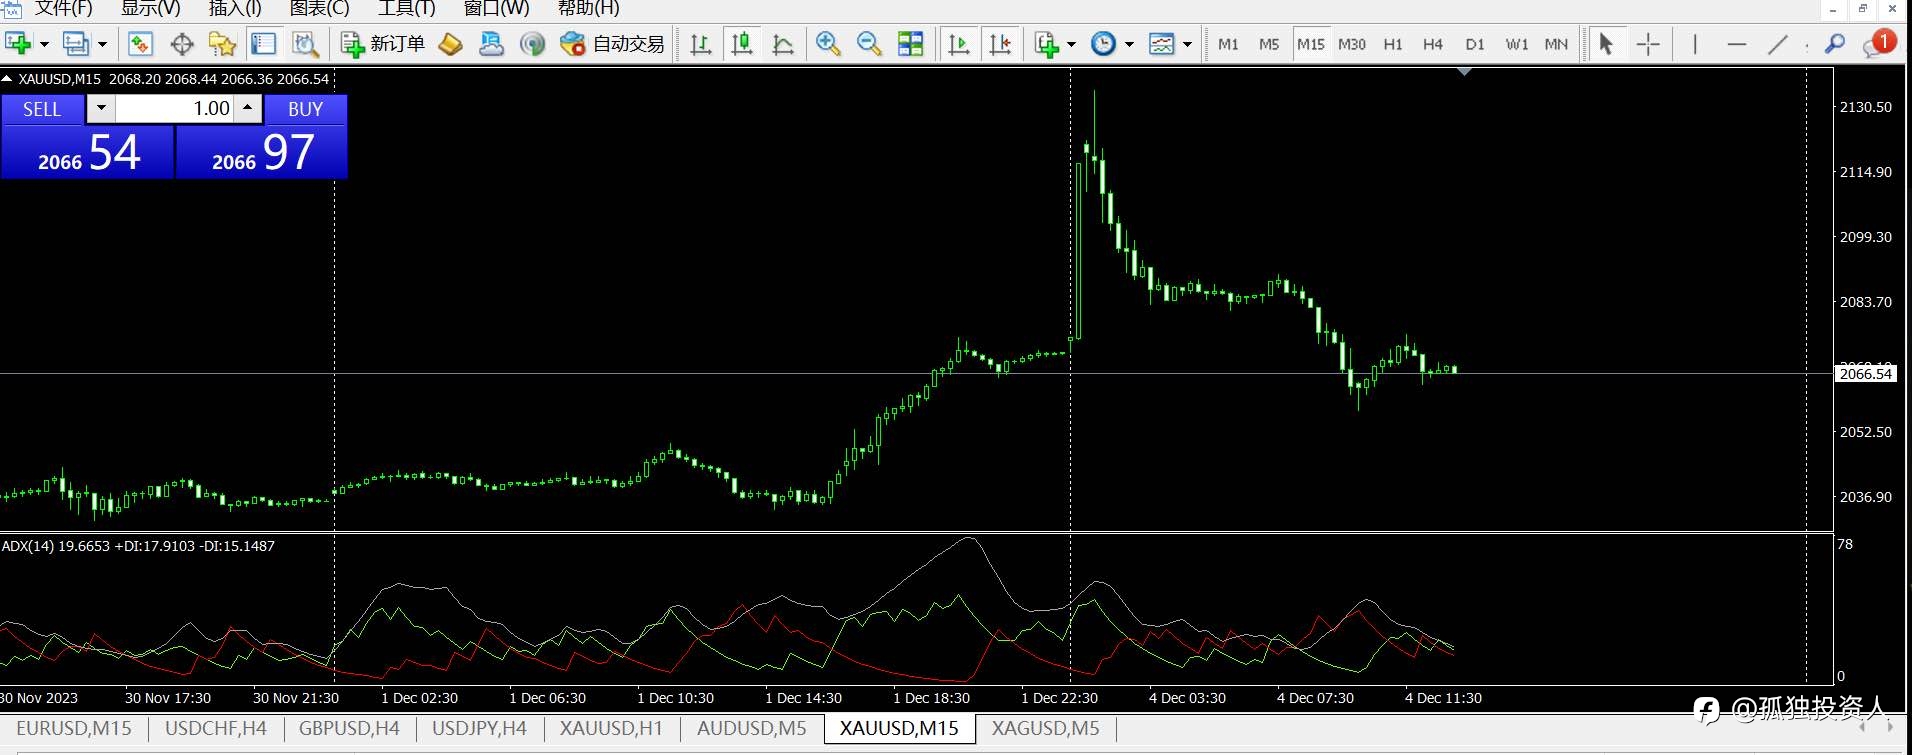Select the trendline drawing tool
The height and width of the screenshot is (755, 1912).
[x=1778, y=44]
